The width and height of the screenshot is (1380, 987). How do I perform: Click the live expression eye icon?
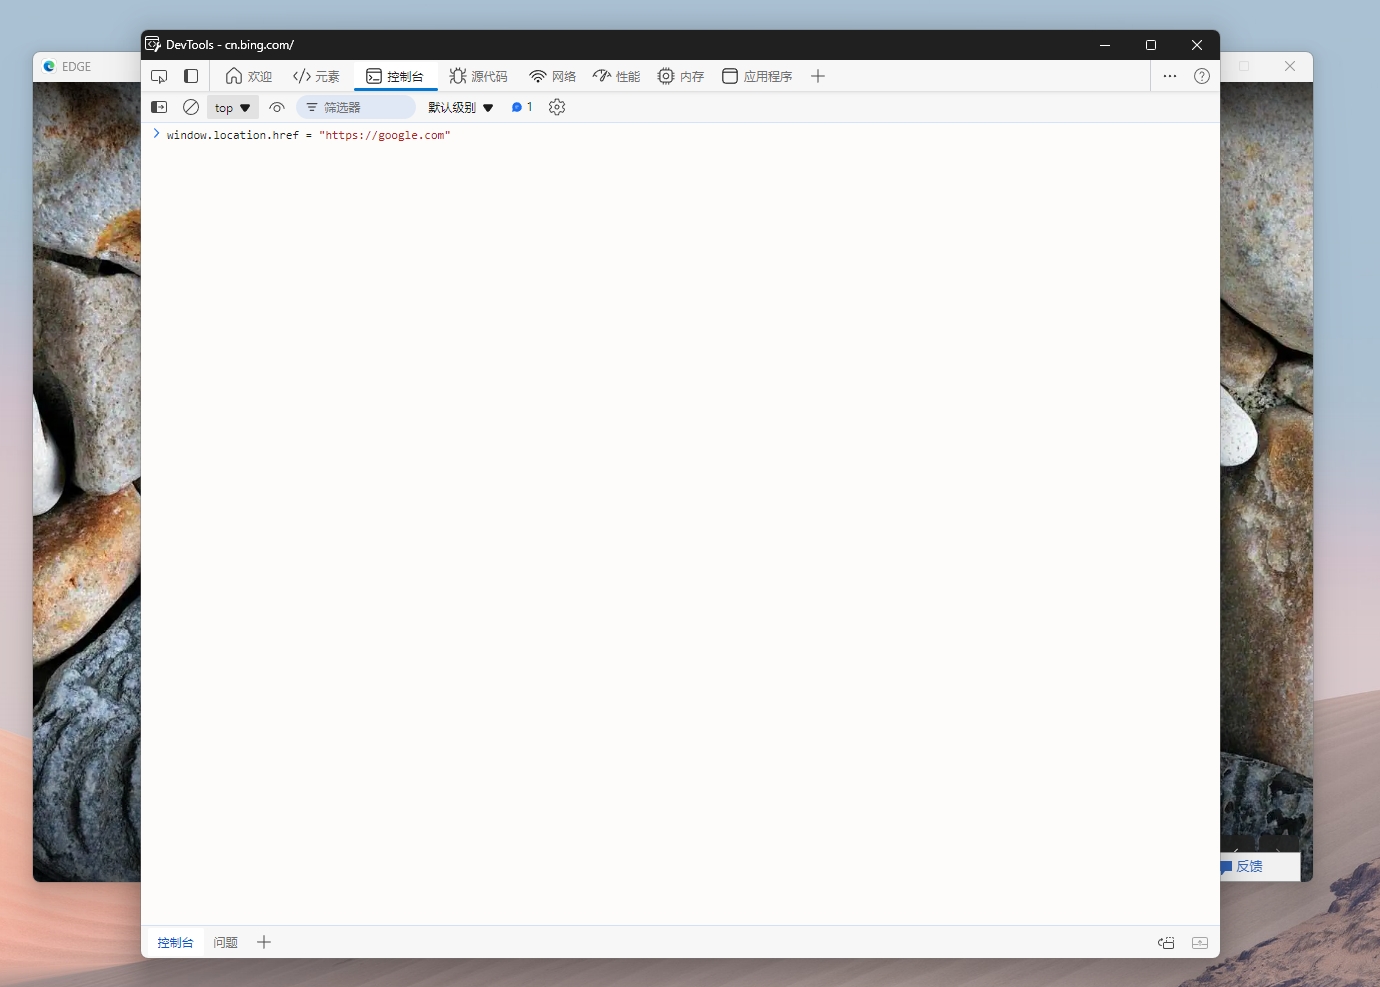[x=277, y=107]
